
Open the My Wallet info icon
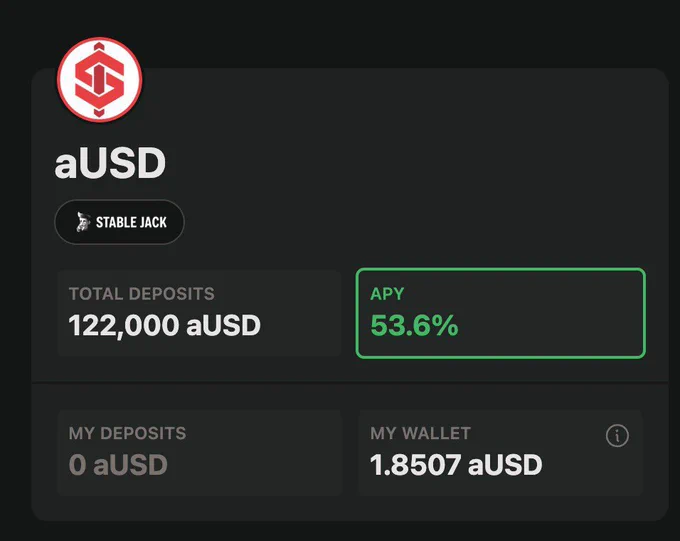tap(617, 435)
